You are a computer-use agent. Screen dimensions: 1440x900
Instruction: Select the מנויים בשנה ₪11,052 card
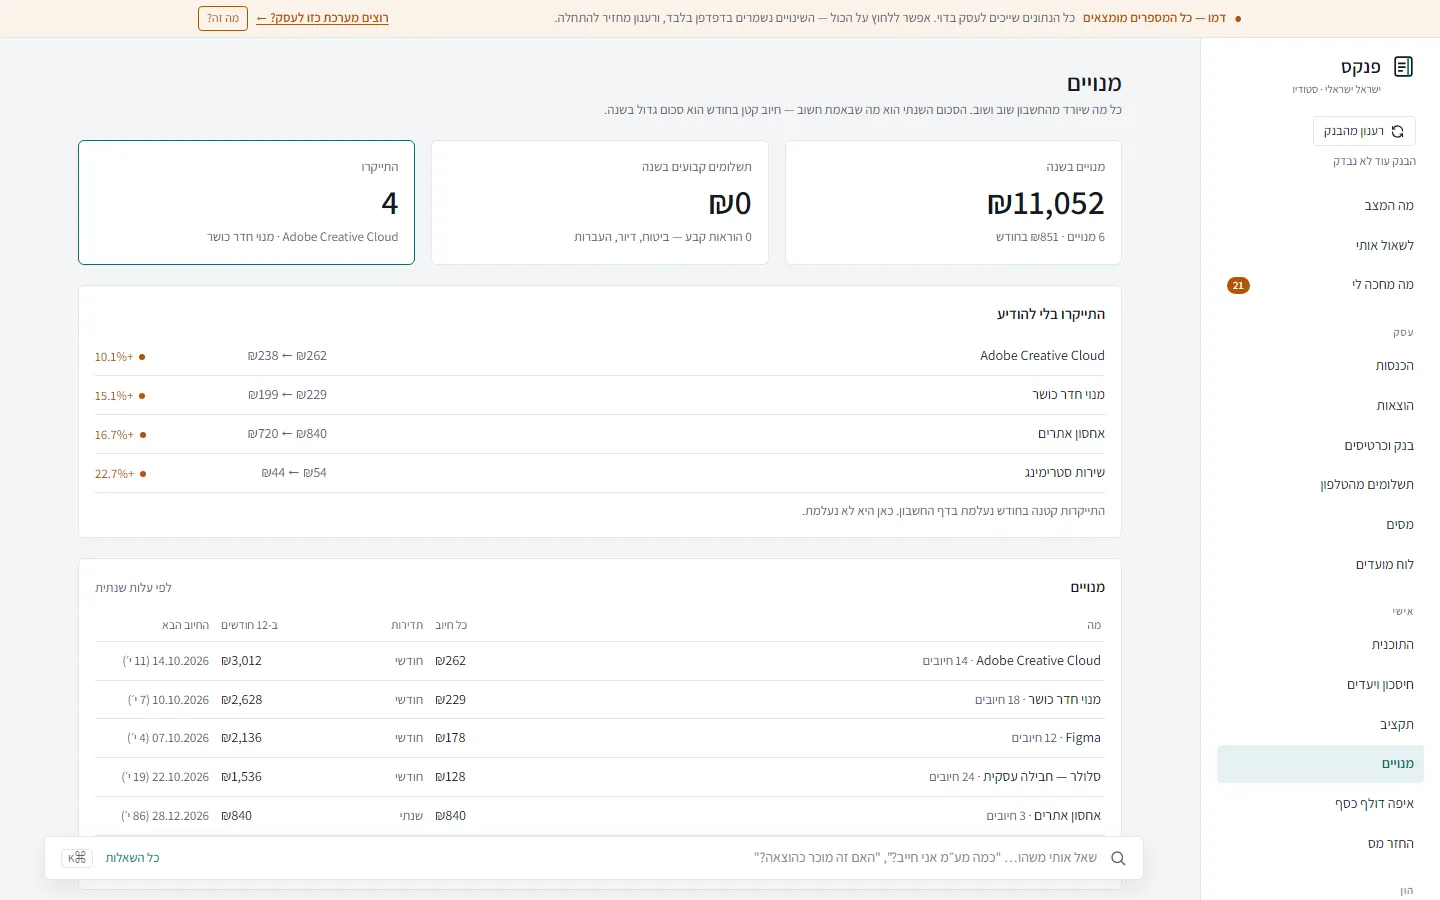click(x=953, y=203)
